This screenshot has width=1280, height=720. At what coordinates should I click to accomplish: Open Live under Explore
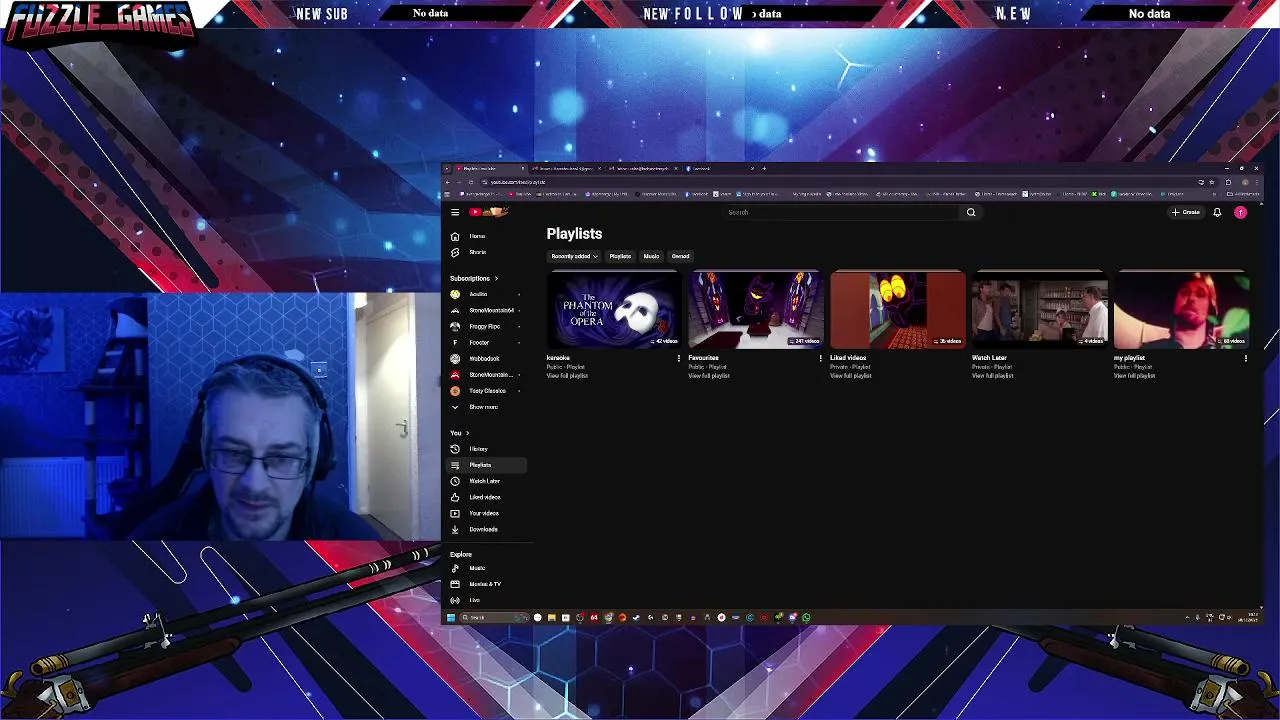[485, 600]
